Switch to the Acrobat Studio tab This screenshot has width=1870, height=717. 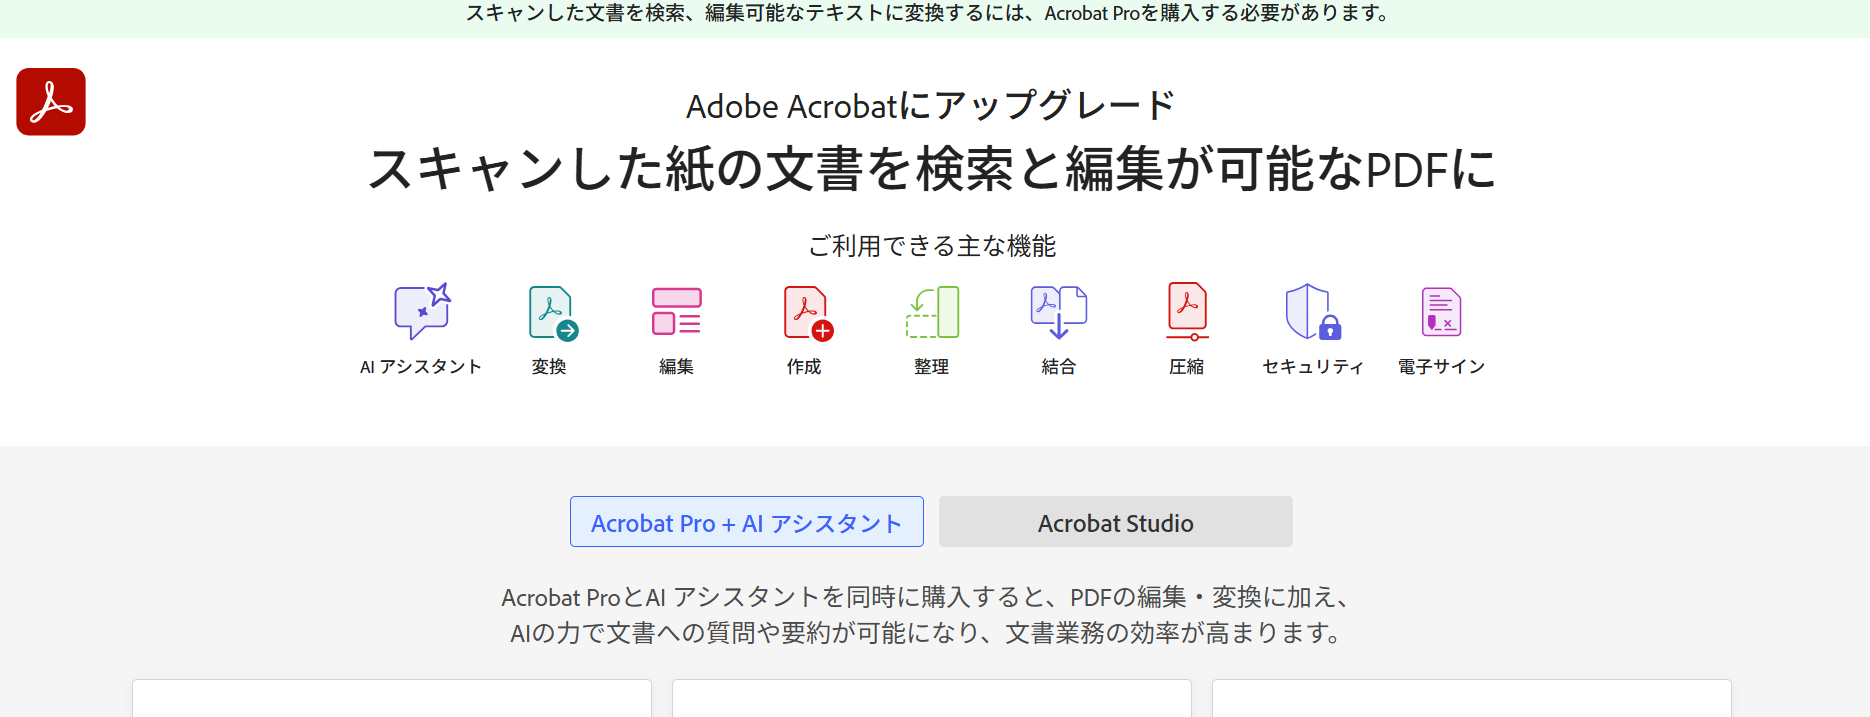coord(1116,522)
